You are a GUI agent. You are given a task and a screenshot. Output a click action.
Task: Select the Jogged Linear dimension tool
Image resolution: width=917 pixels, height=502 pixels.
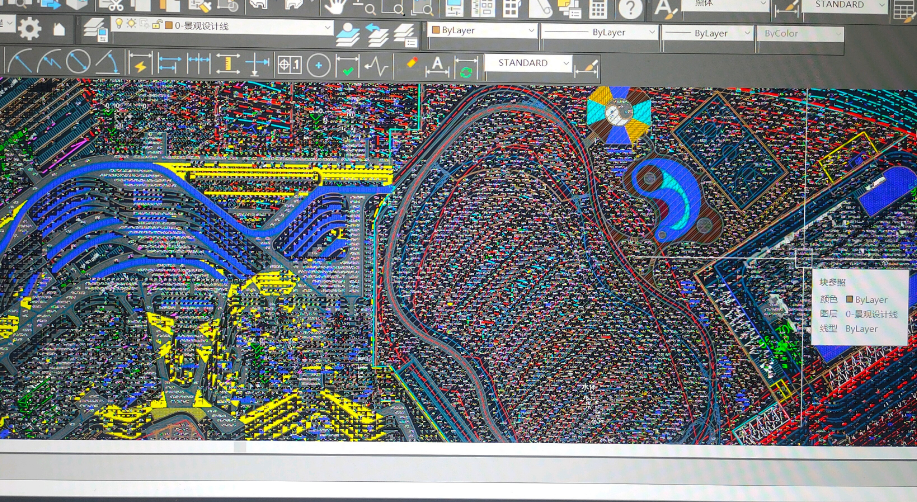(376, 66)
